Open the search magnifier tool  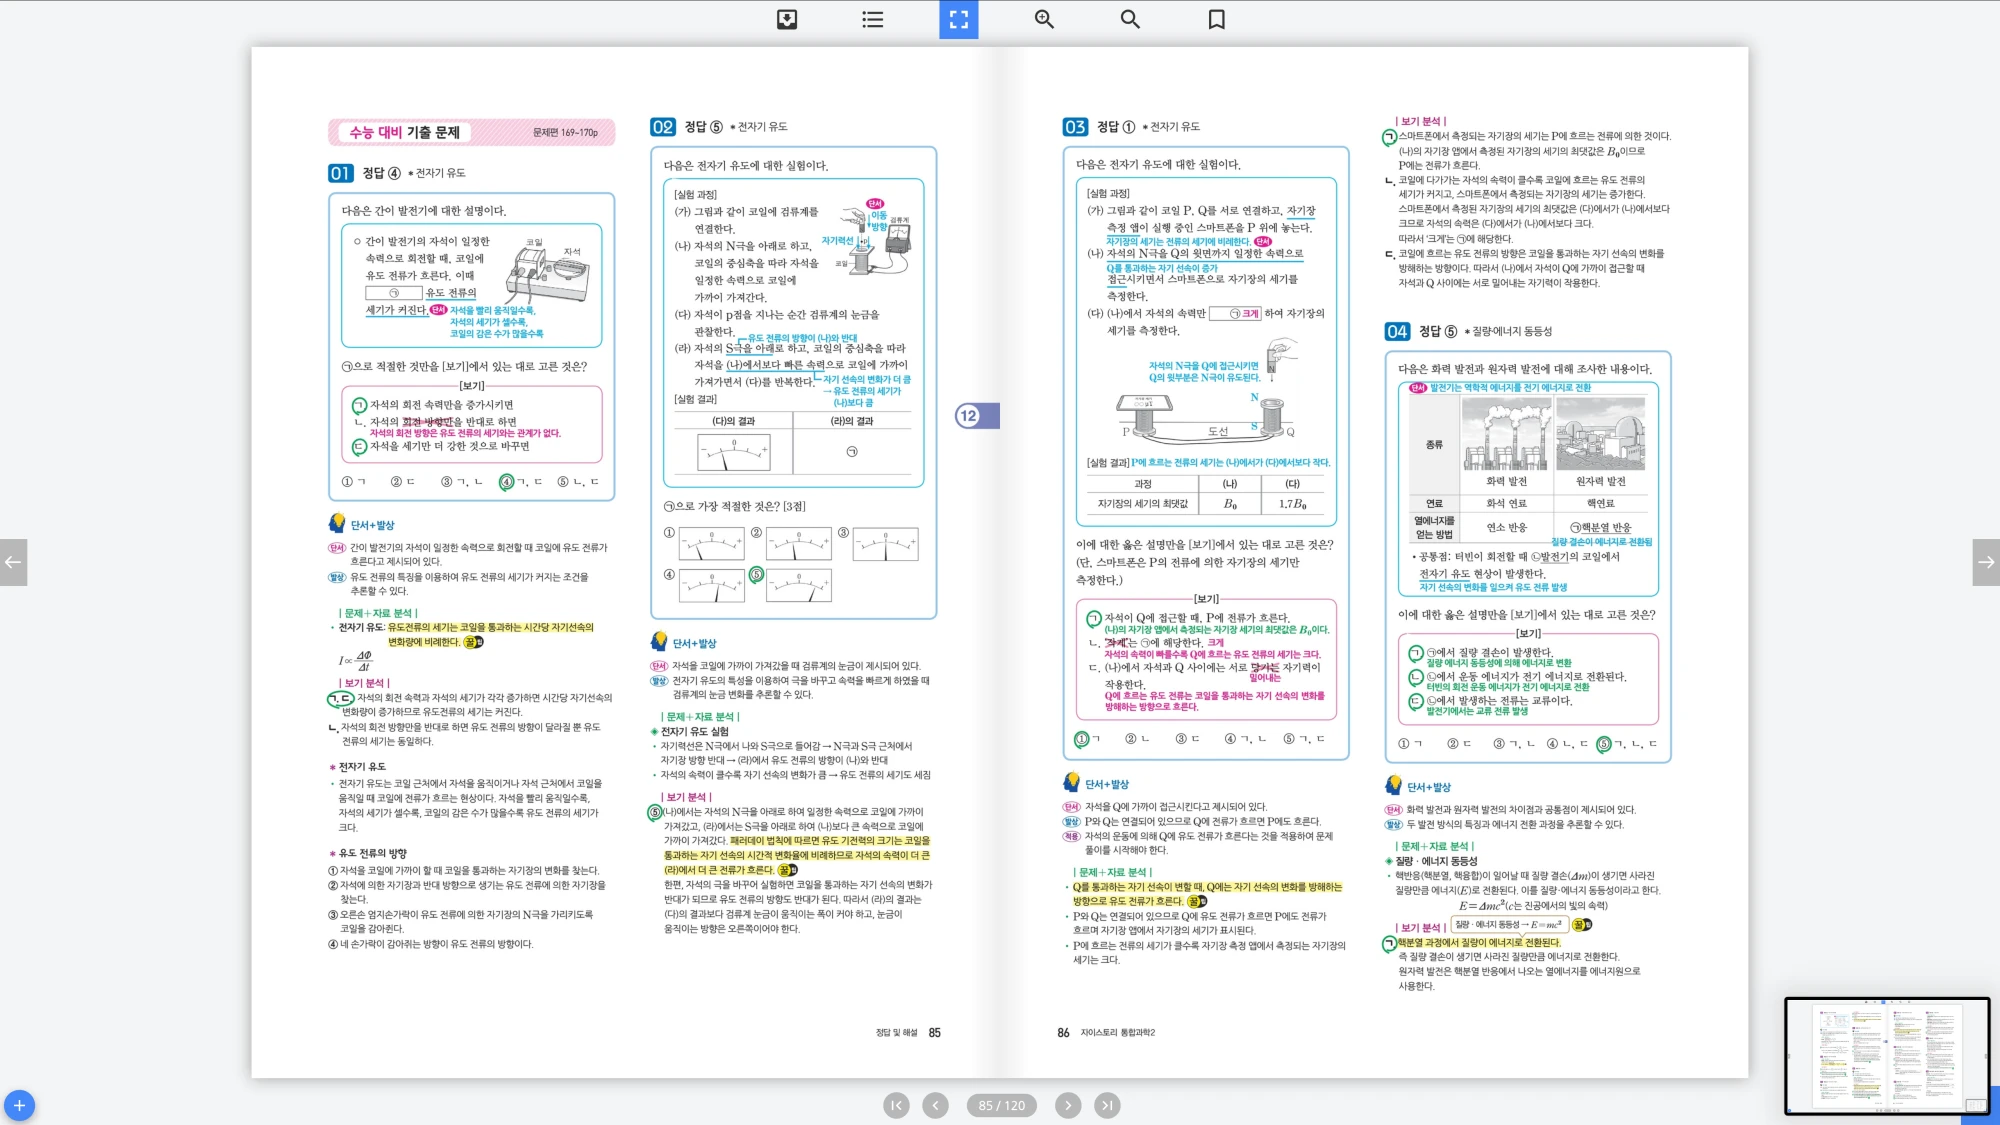click(1130, 19)
